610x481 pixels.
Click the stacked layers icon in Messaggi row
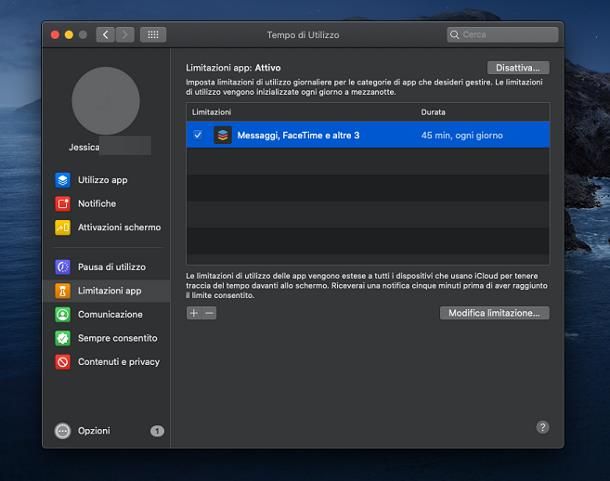223,135
